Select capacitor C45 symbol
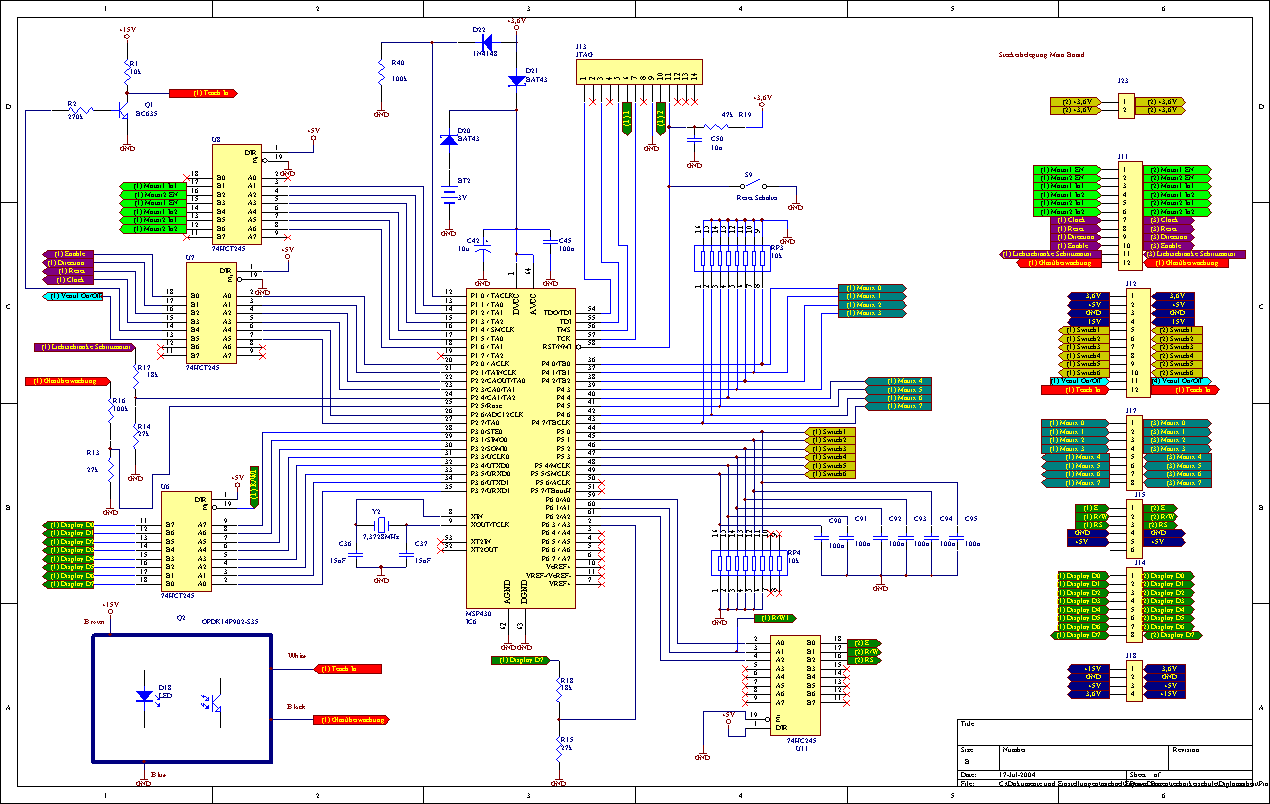This screenshot has width=1270, height=804. point(549,241)
